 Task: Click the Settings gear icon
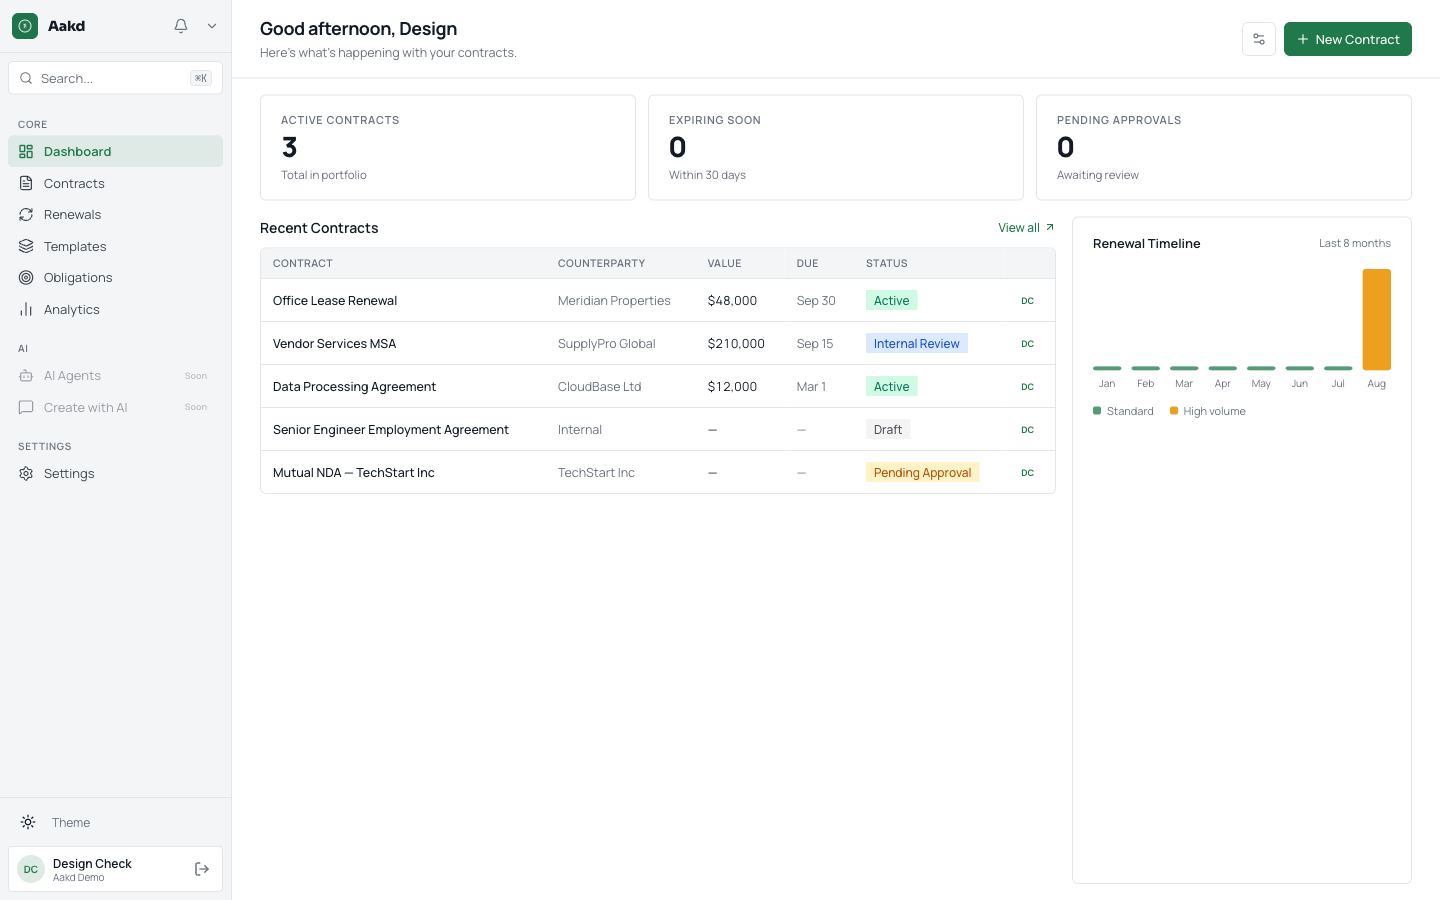pos(26,474)
